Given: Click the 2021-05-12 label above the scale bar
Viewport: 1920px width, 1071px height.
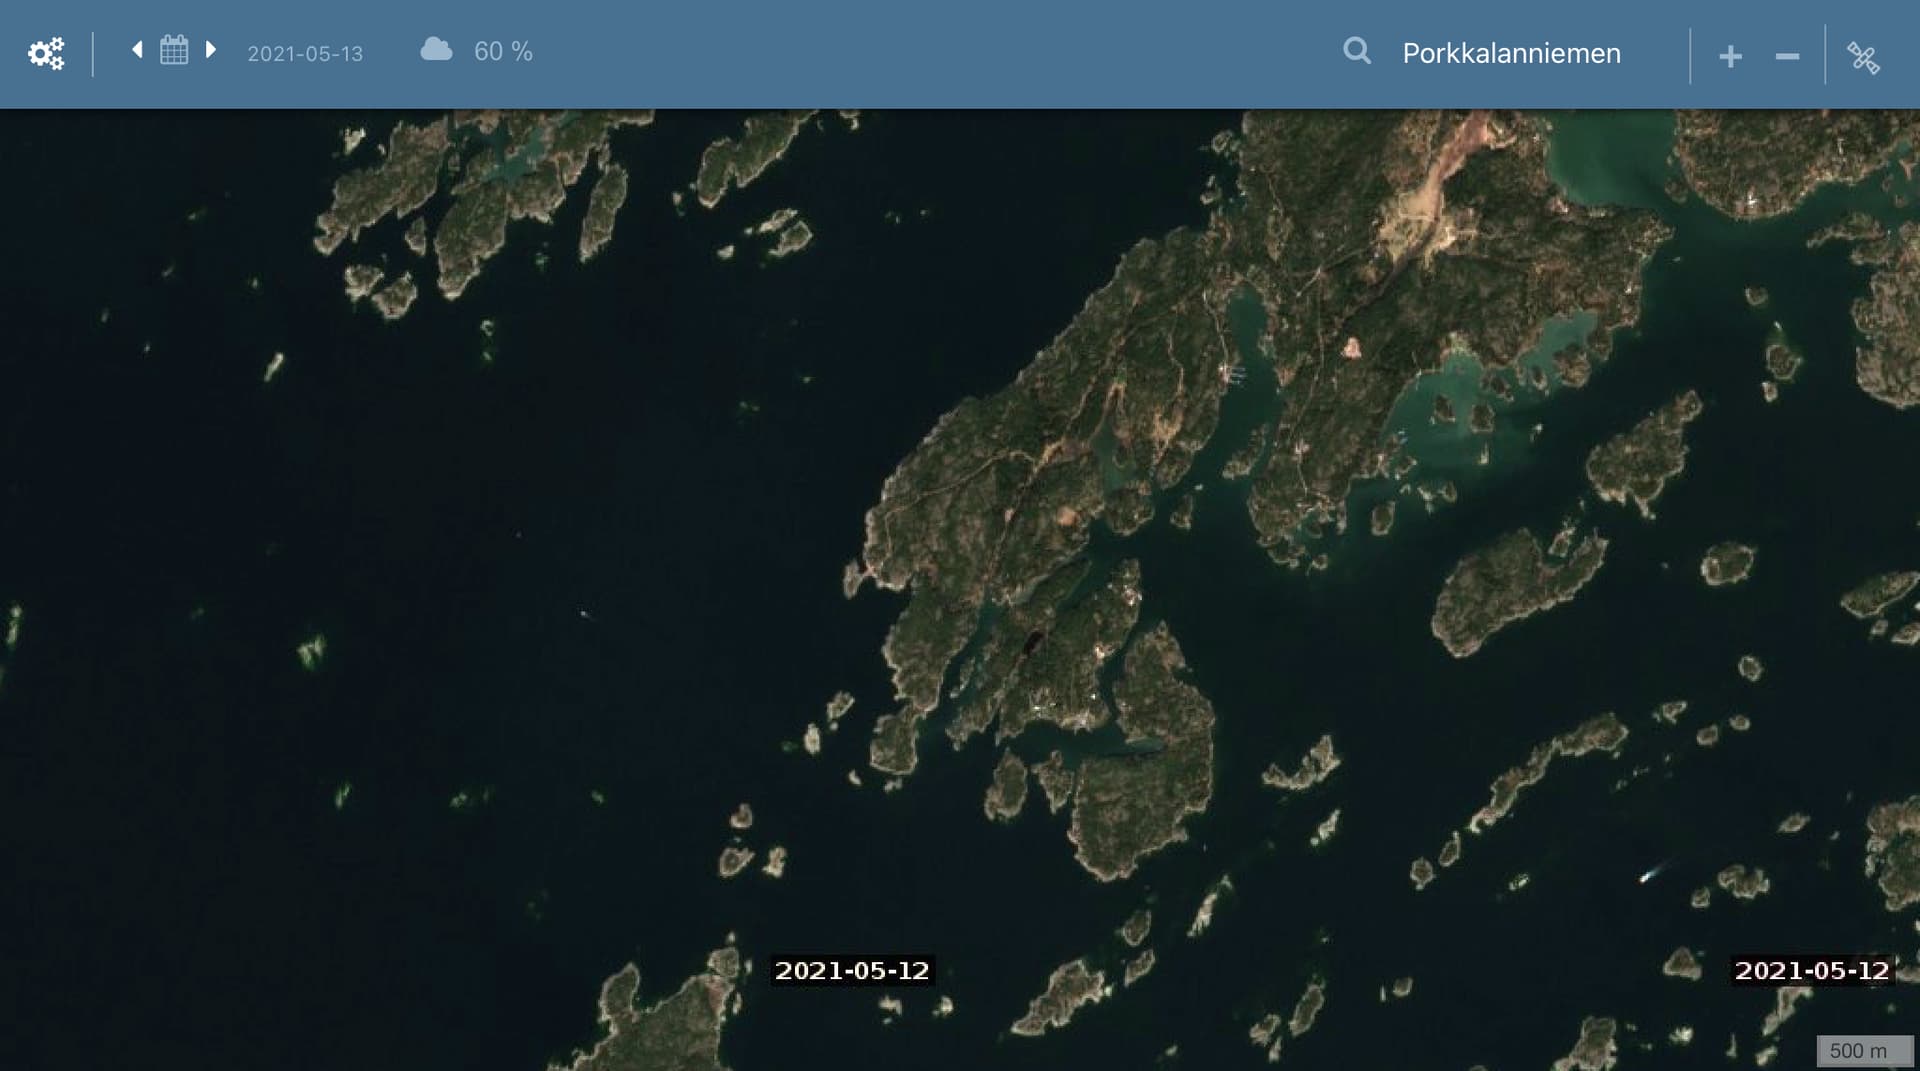Looking at the screenshot, I should tap(1811, 970).
